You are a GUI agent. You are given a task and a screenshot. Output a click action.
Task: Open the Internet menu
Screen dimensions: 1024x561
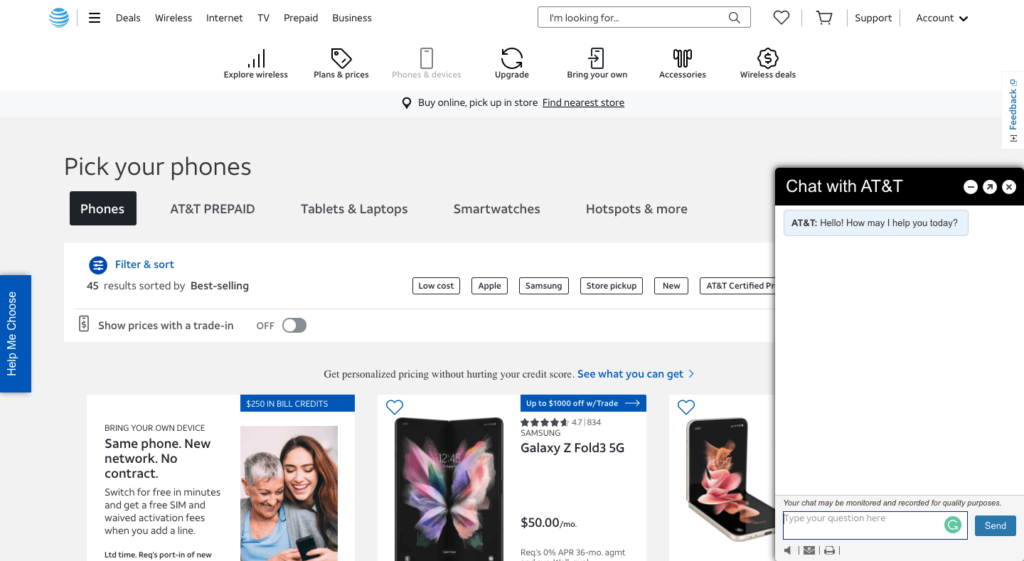coord(224,18)
